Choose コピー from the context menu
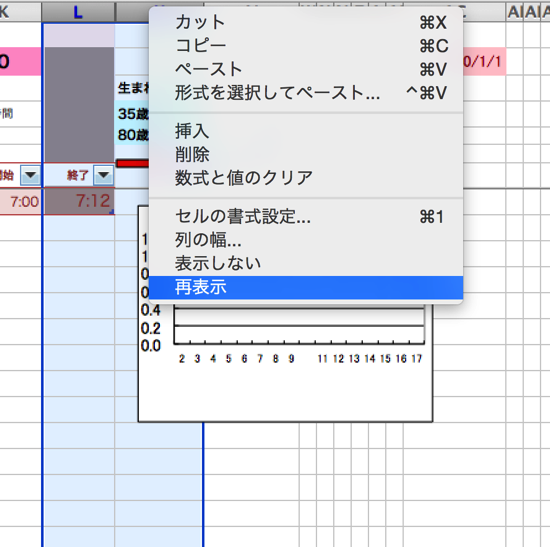 click(306, 46)
